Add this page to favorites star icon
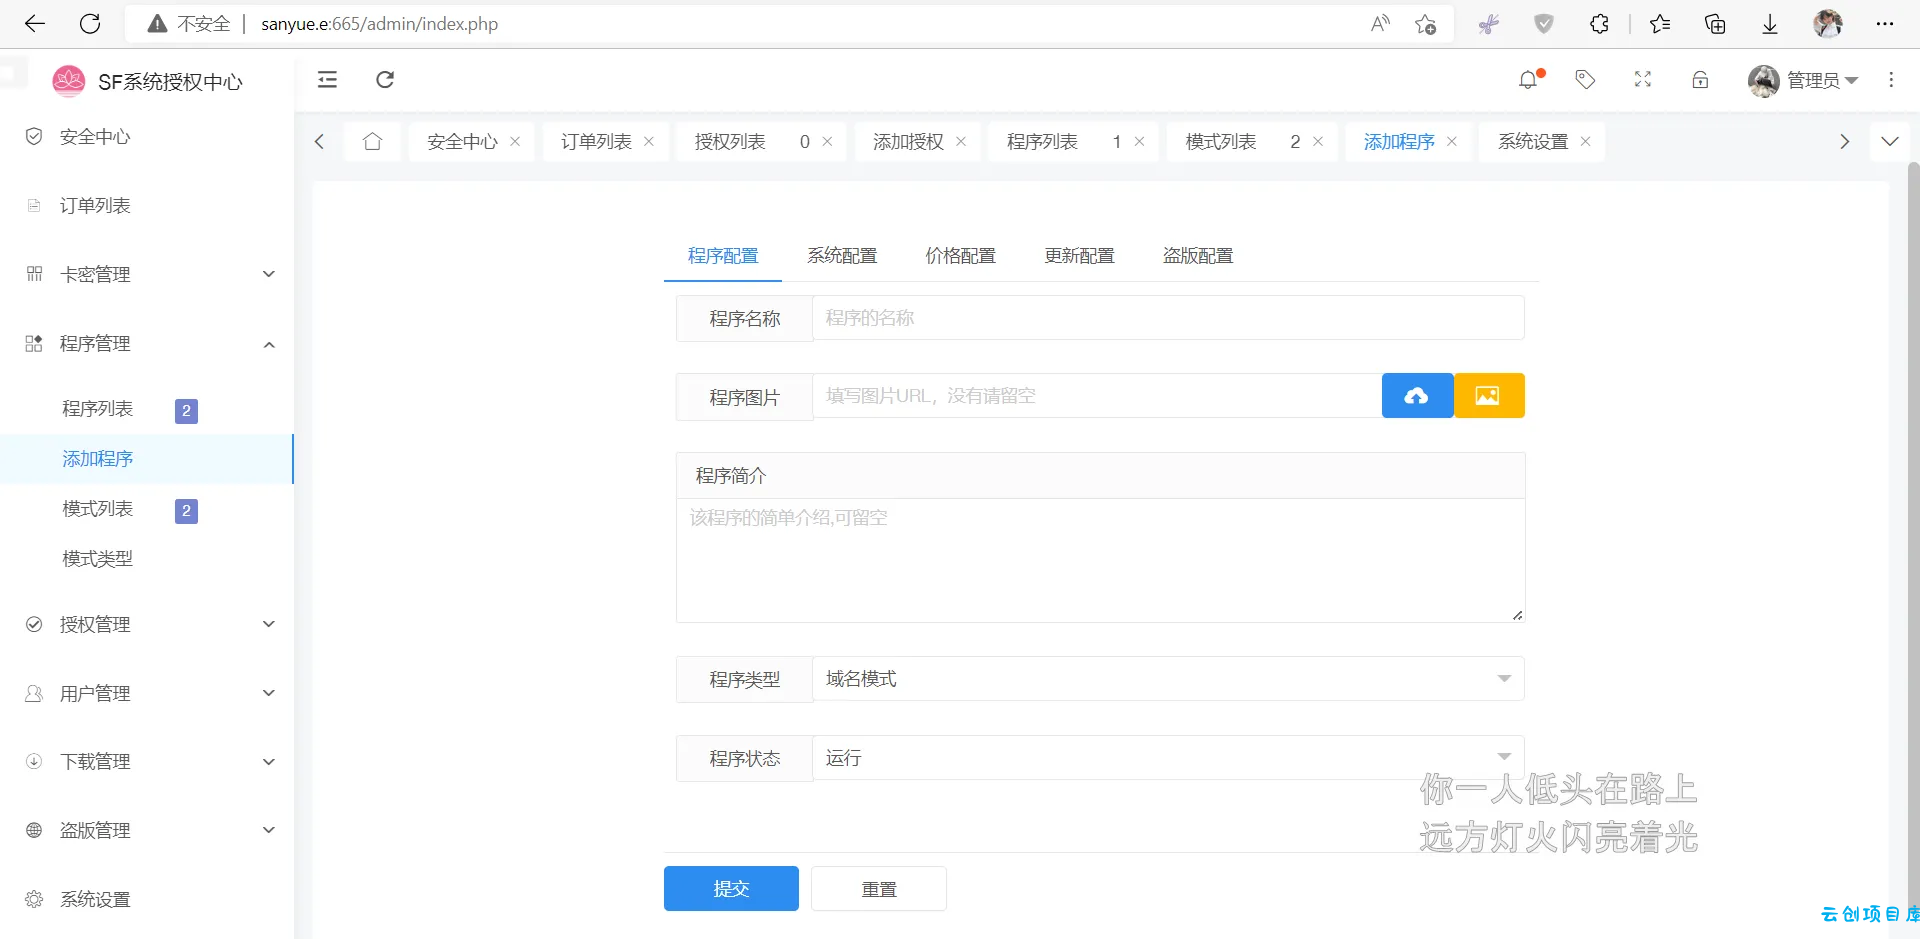 pyautogui.click(x=1426, y=24)
